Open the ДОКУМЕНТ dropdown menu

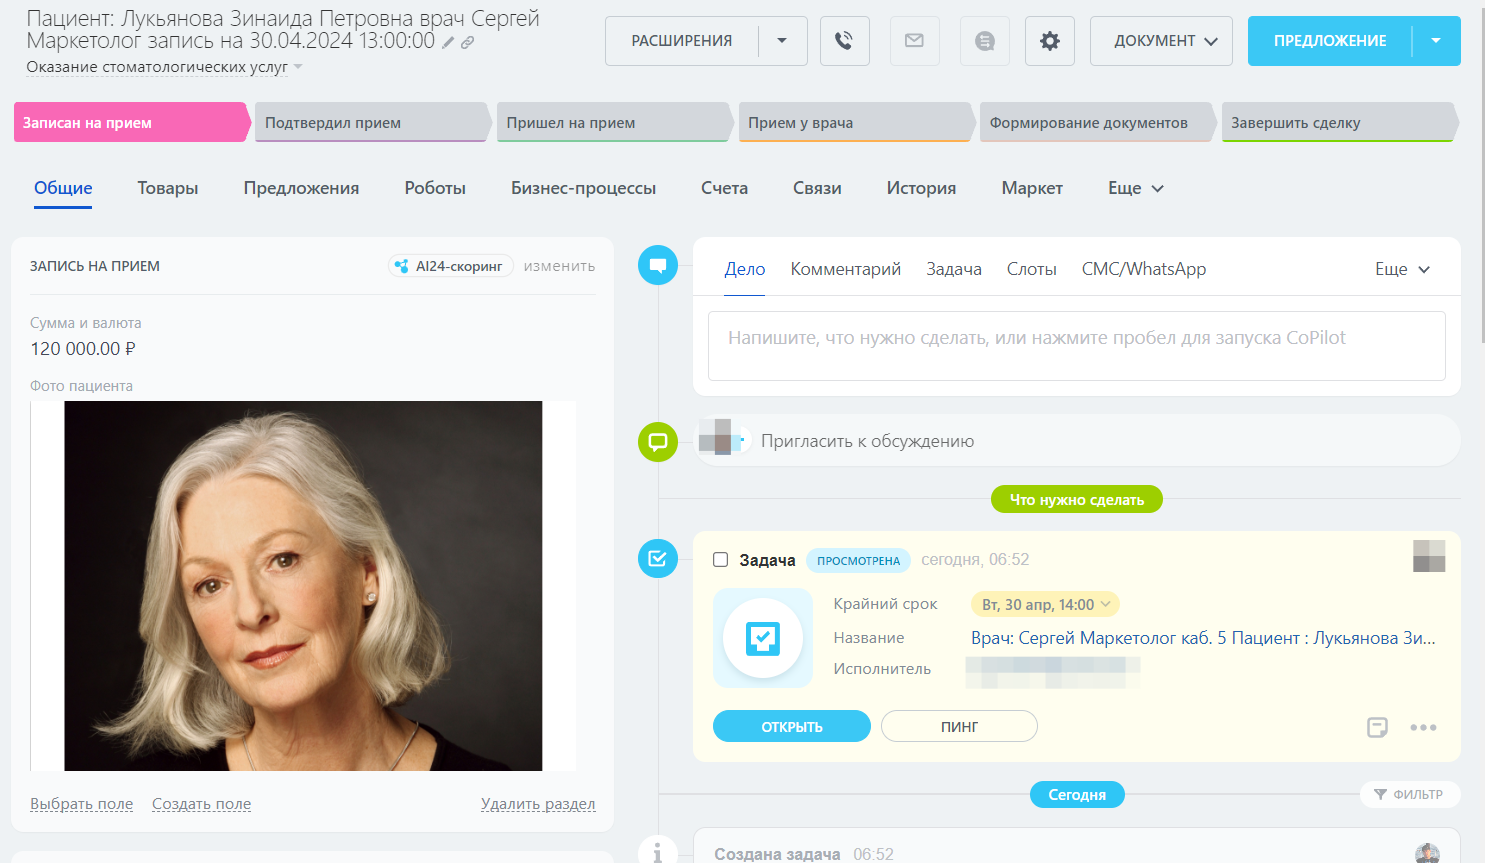click(1160, 41)
